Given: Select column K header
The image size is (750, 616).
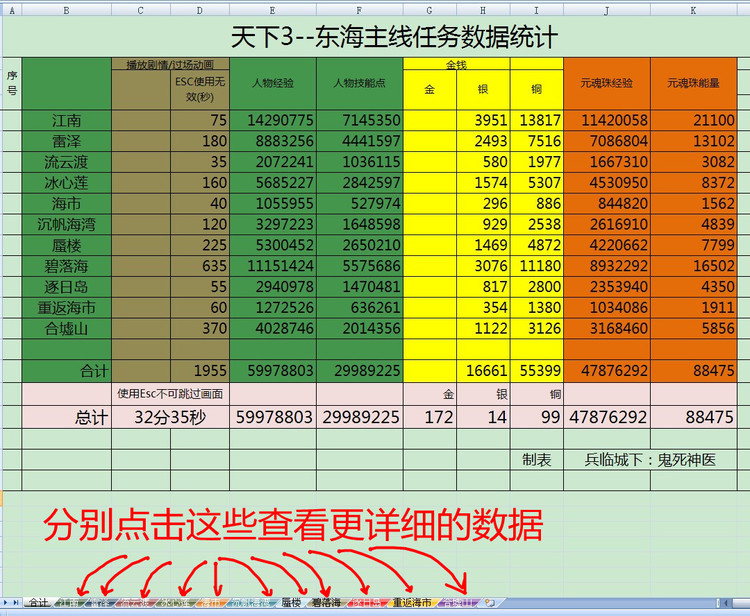Looking at the screenshot, I should 694,10.
